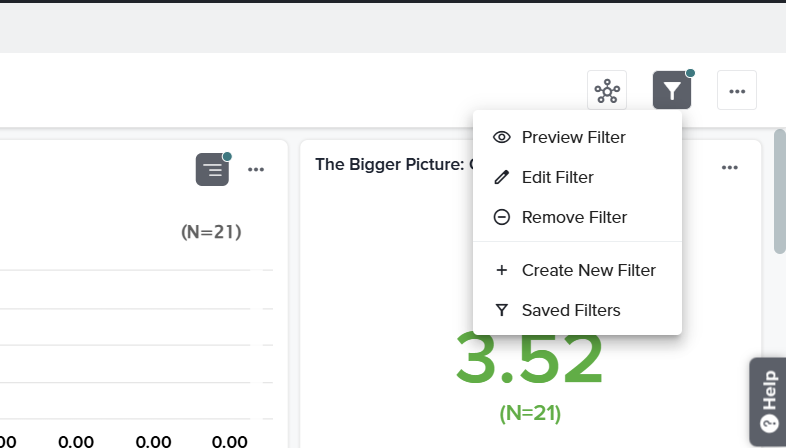786x448 pixels.
Task: Open the left widget's three-dot menu
Action: click(x=256, y=169)
